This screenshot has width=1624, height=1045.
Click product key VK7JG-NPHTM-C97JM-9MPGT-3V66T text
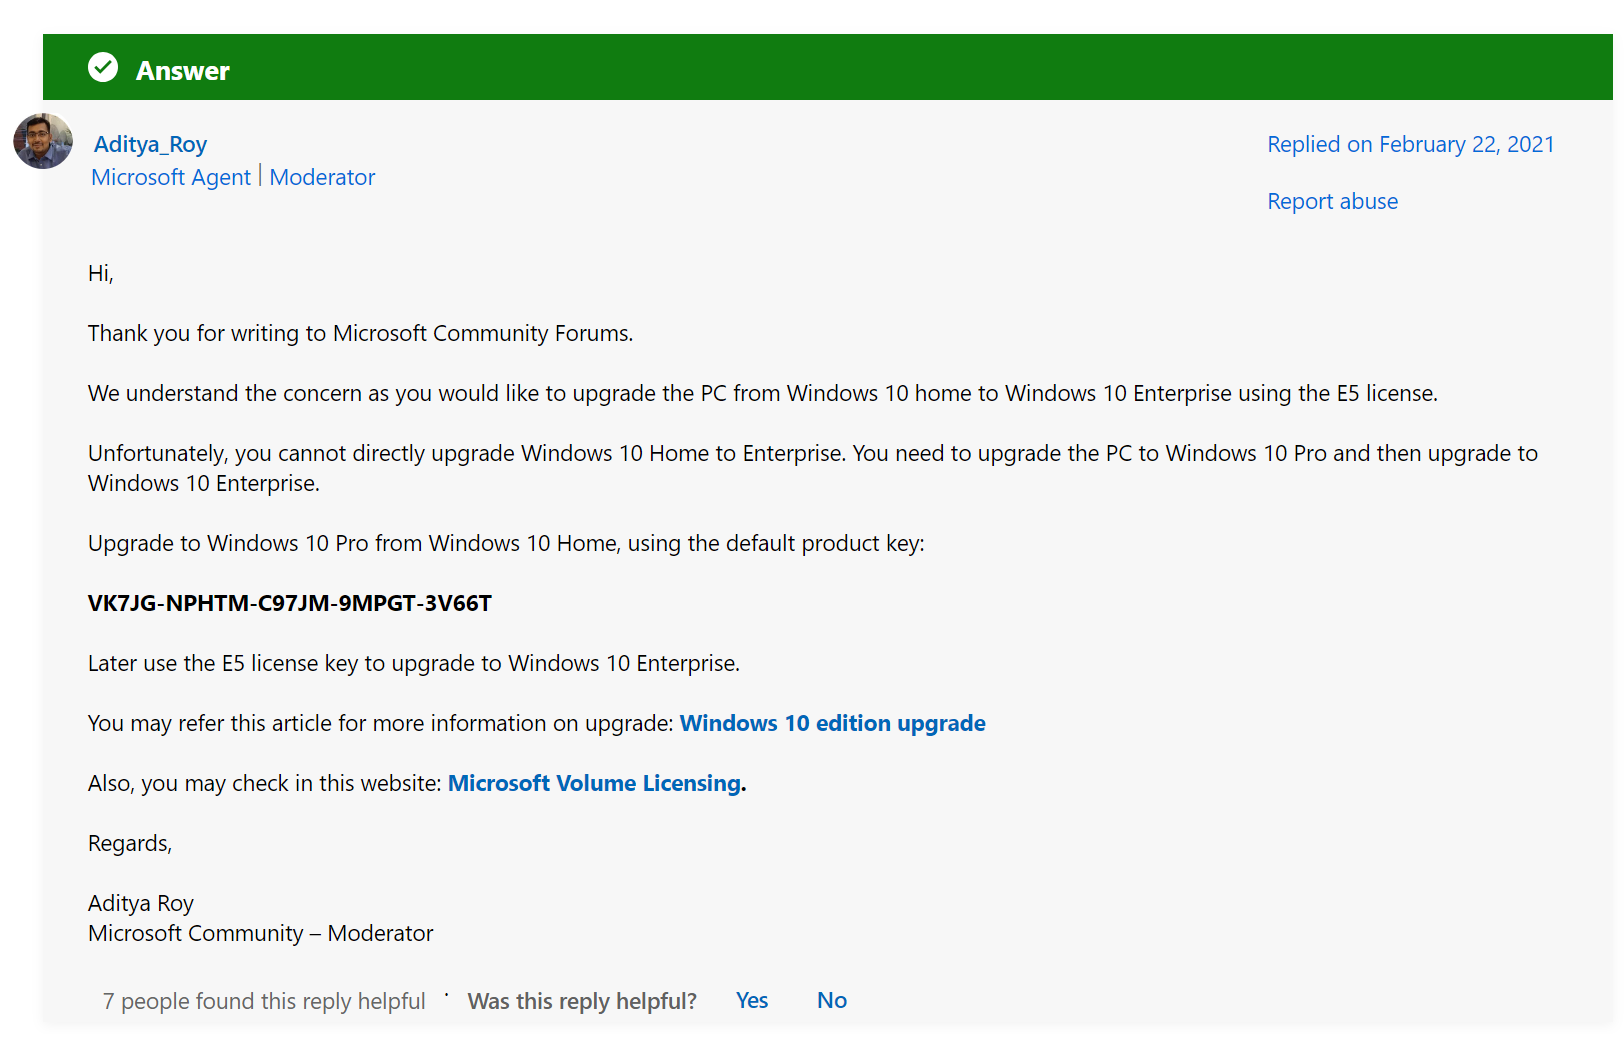[290, 603]
